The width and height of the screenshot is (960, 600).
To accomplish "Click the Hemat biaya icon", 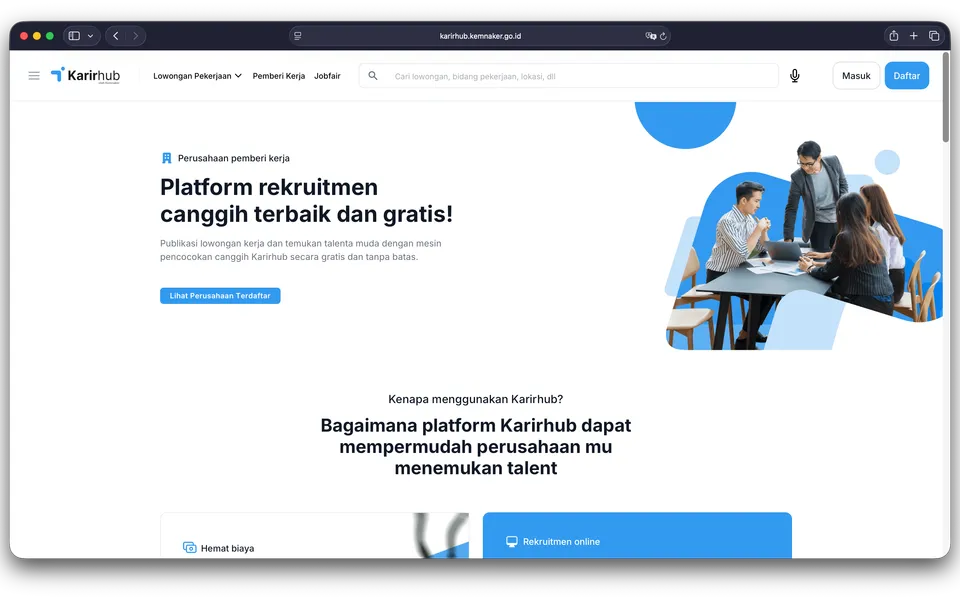I will click(x=189, y=547).
